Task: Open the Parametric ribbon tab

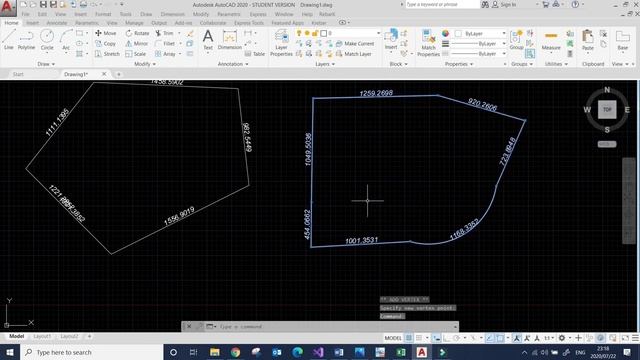Action: pos(87,23)
